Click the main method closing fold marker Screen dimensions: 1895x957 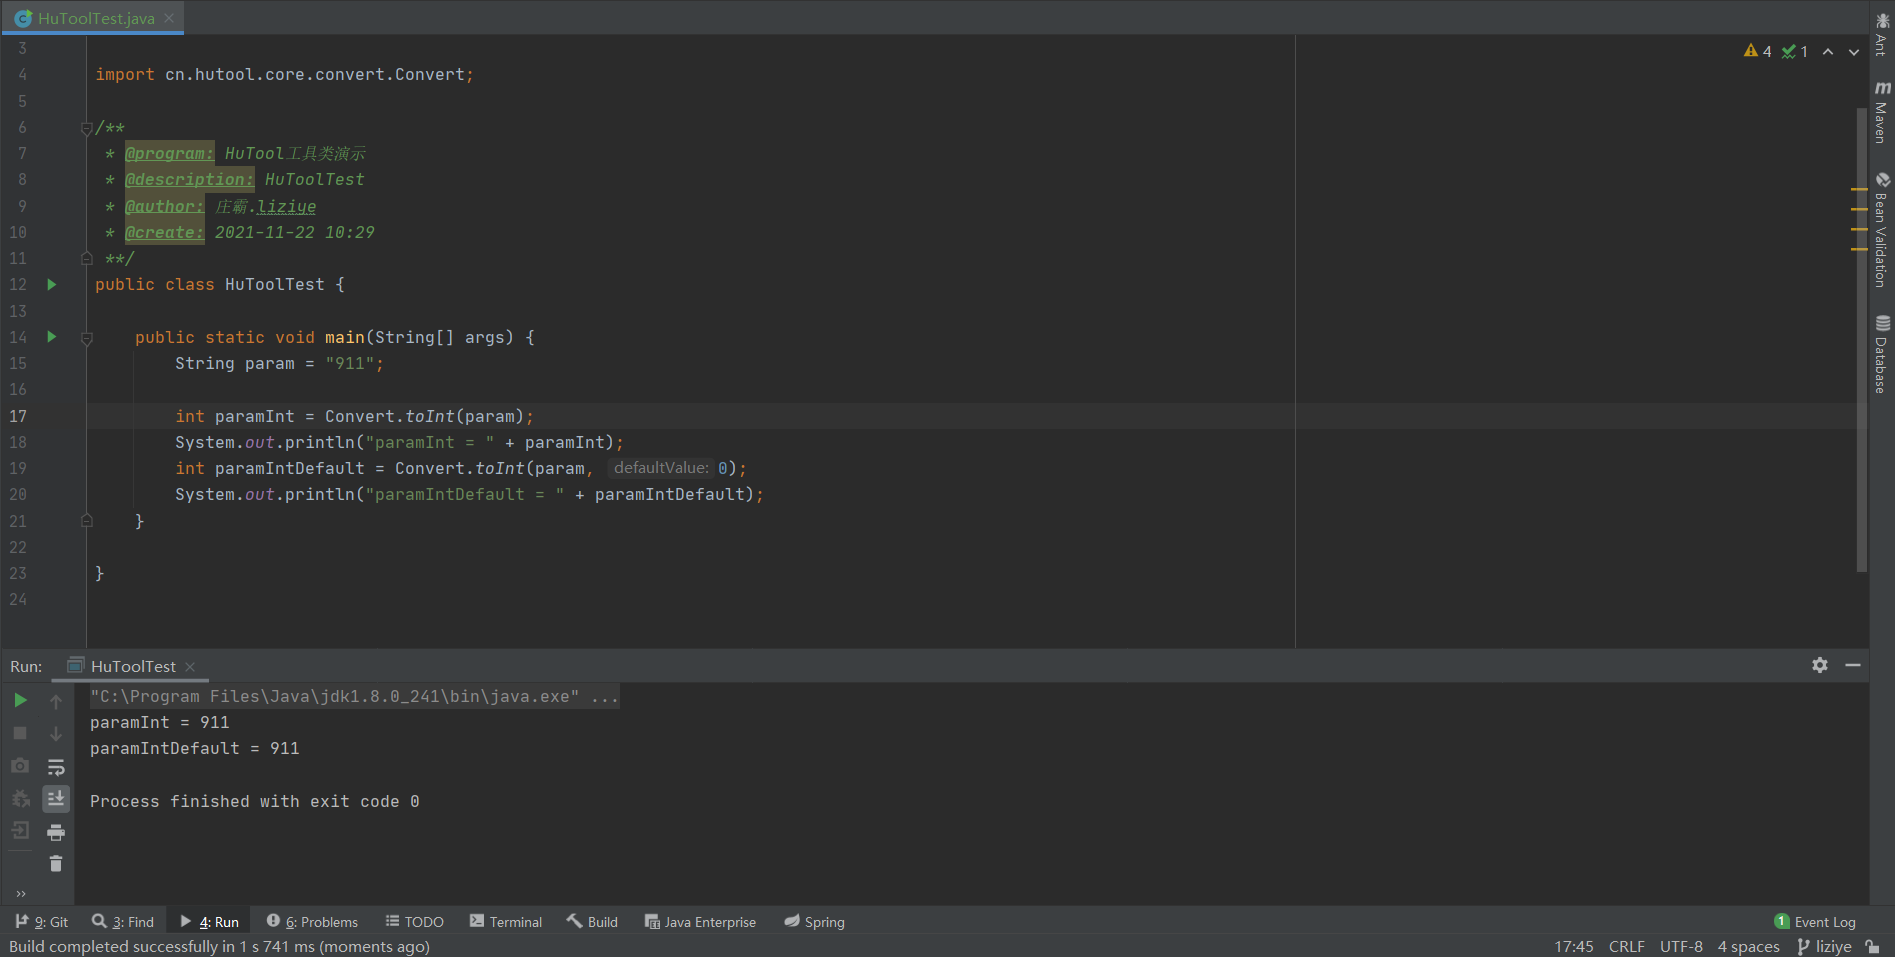(x=87, y=521)
